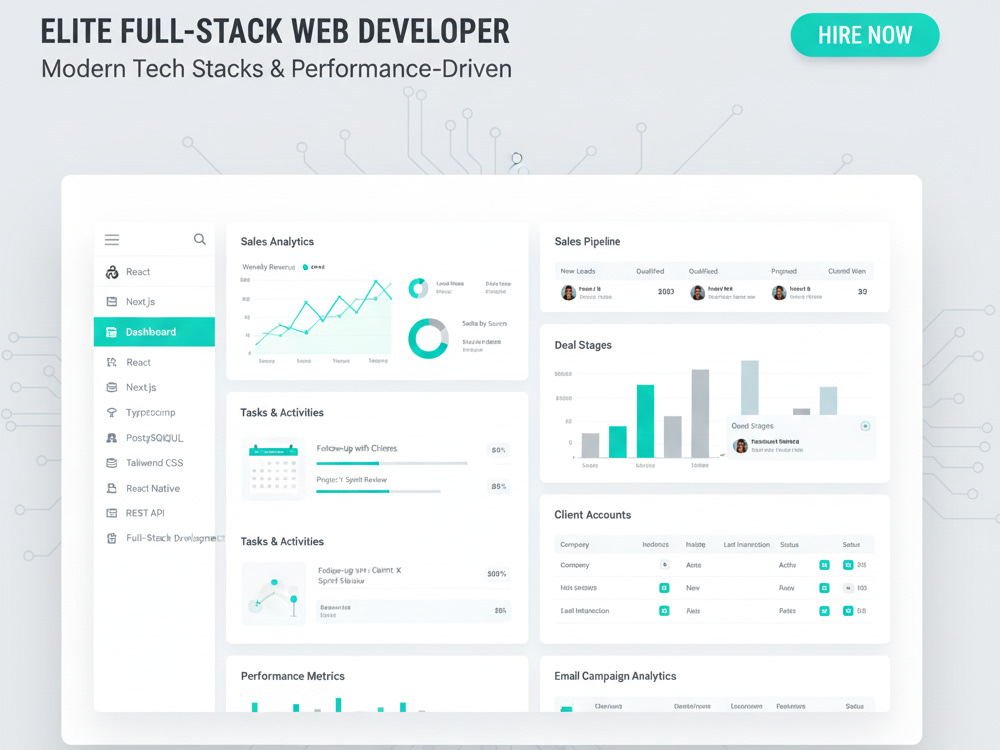Click the small donut chart in Sales Analytics

(x=418, y=288)
